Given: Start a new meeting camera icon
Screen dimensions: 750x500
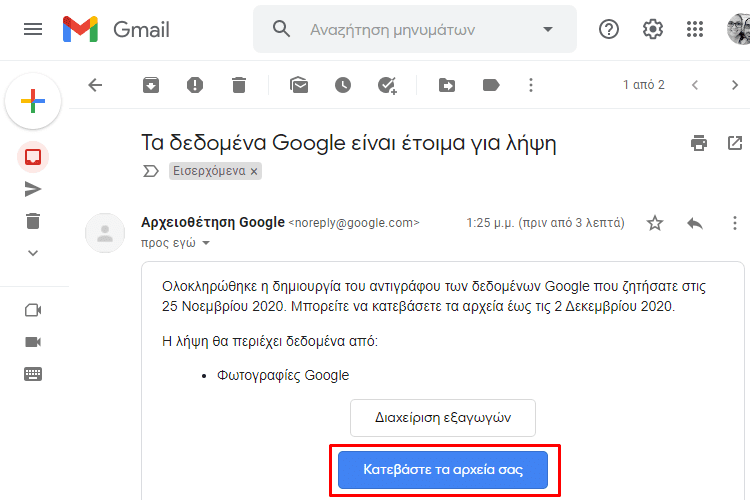Looking at the screenshot, I should tap(33, 310).
